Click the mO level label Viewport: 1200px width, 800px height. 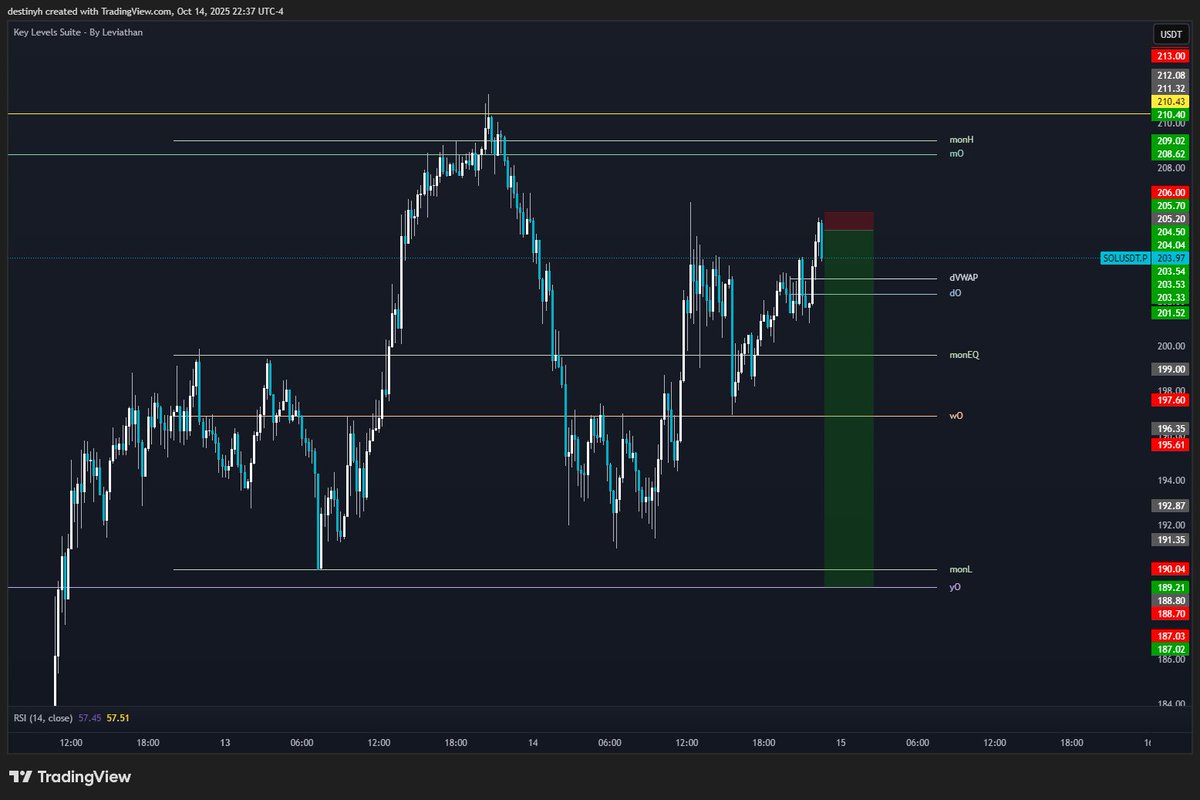pyautogui.click(x=957, y=154)
